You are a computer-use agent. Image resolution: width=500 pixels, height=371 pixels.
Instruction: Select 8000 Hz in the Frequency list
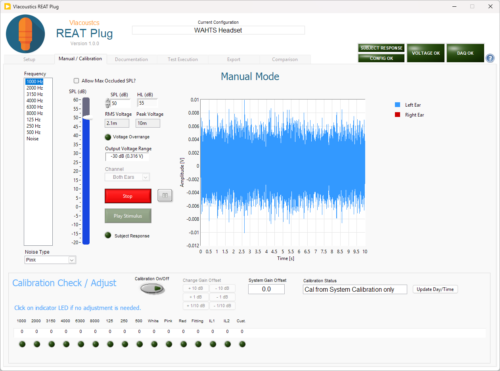[x=35, y=113]
